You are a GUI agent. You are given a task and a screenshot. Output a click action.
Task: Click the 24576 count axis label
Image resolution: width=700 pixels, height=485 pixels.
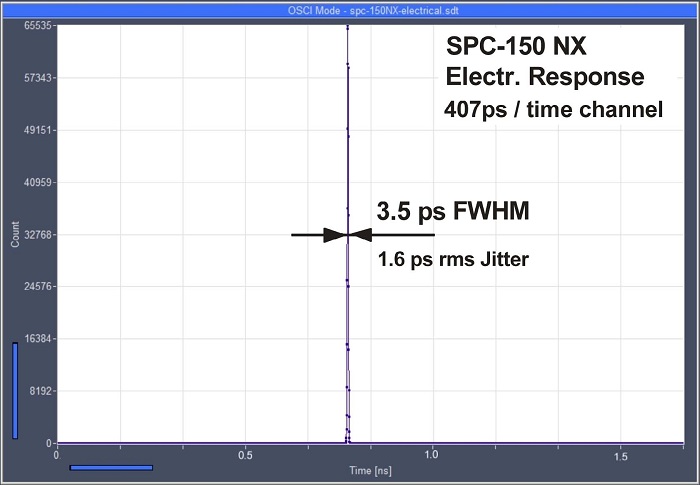click(x=38, y=286)
